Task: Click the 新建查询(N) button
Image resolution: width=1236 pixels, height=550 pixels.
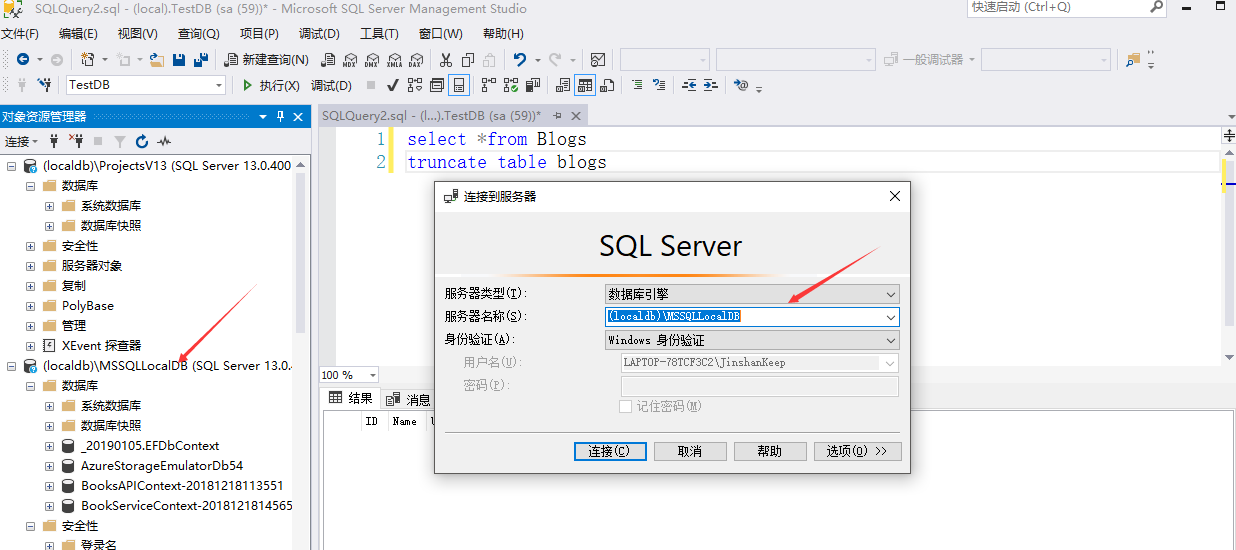Action: (266, 60)
